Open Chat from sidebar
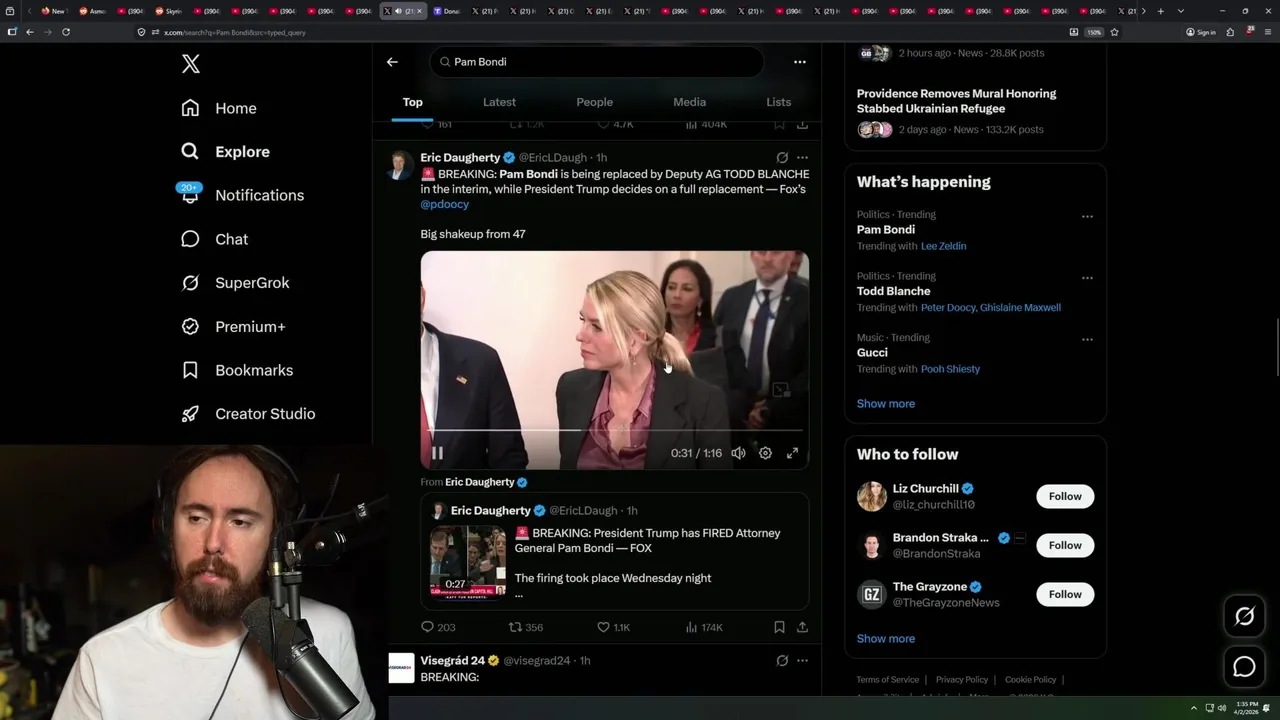1280x720 pixels. pos(214,239)
